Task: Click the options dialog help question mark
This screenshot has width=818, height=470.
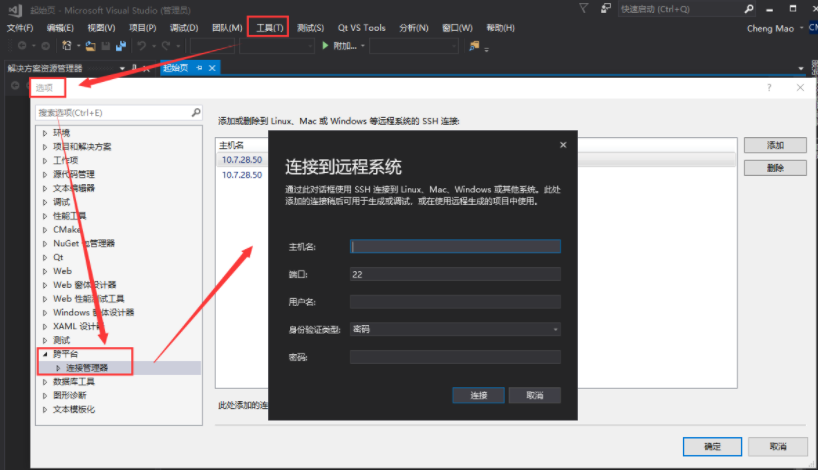Action: tap(769, 88)
